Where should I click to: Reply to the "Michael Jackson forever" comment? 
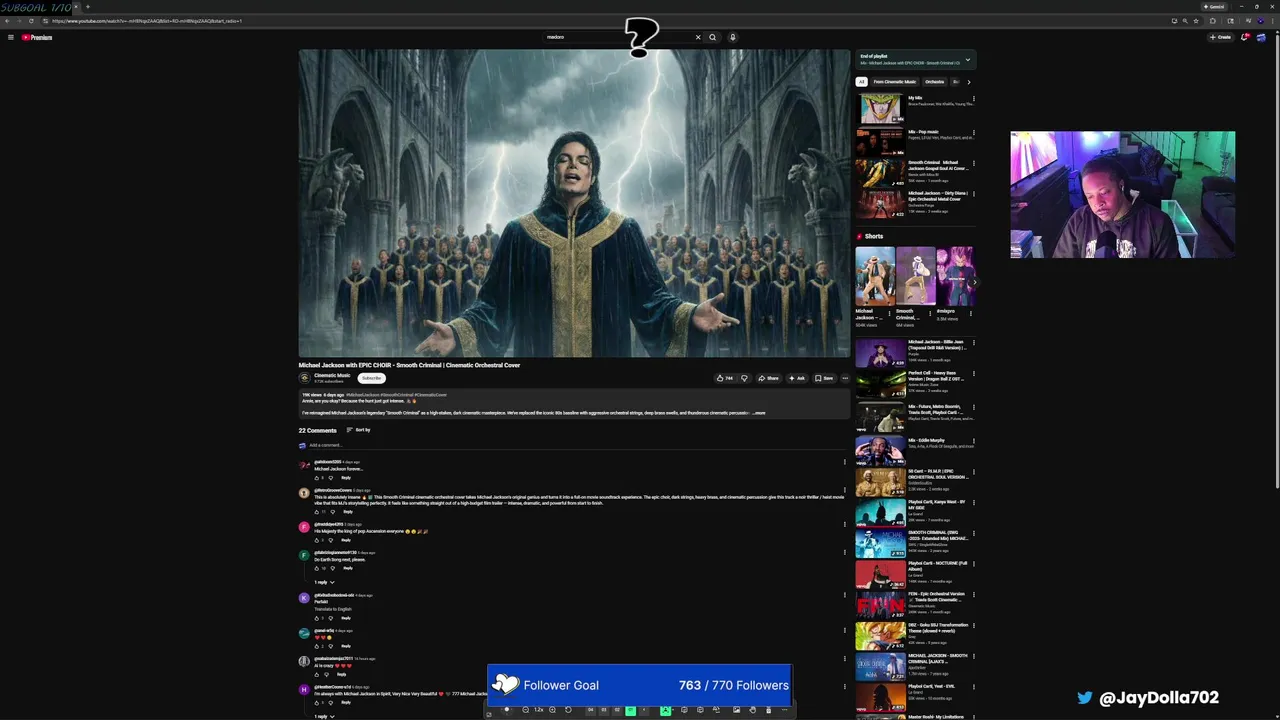(346, 478)
